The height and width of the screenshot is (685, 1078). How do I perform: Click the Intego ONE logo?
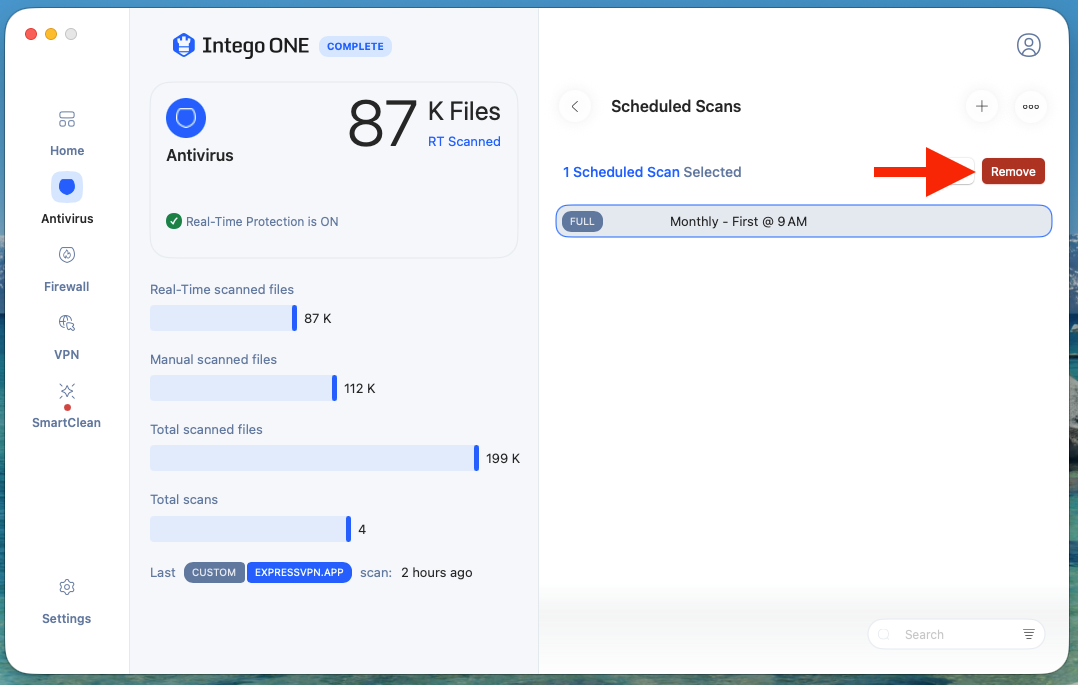(240, 46)
